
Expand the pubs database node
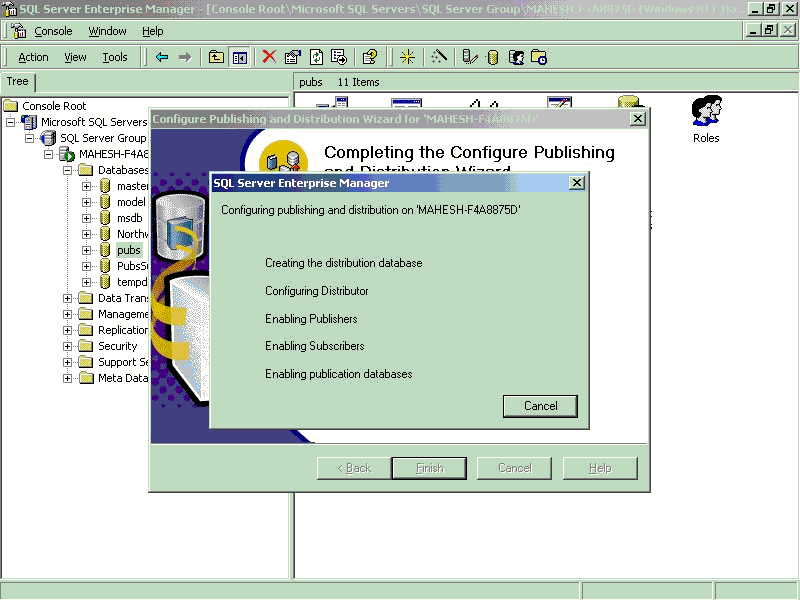pos(86,250)
